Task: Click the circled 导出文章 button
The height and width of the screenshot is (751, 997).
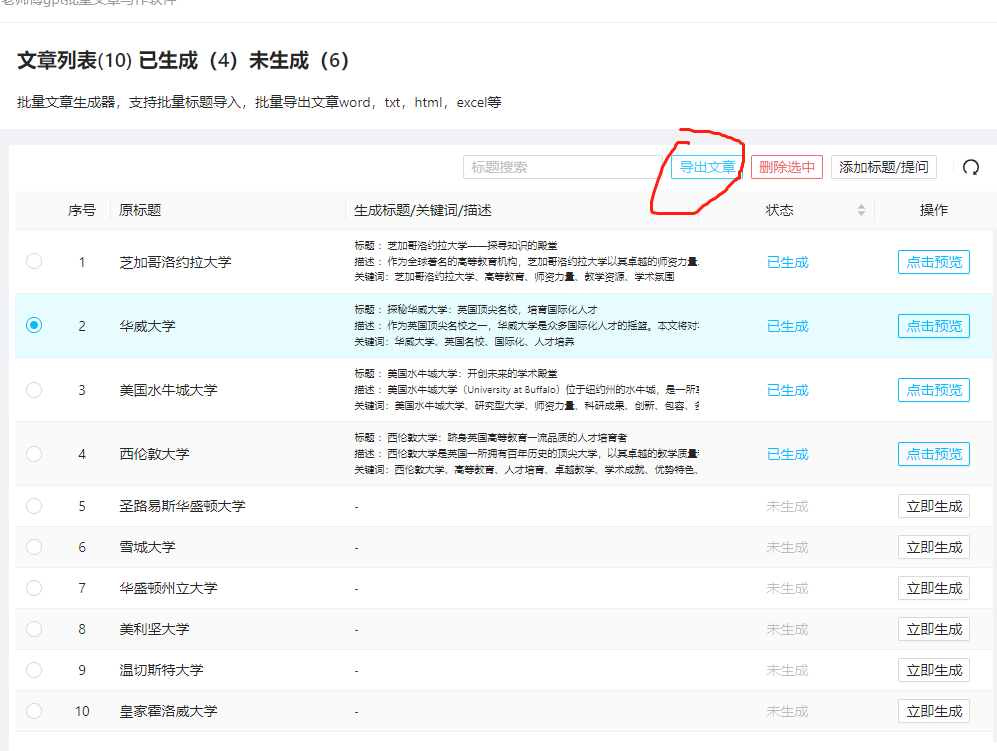Action: 706,167
